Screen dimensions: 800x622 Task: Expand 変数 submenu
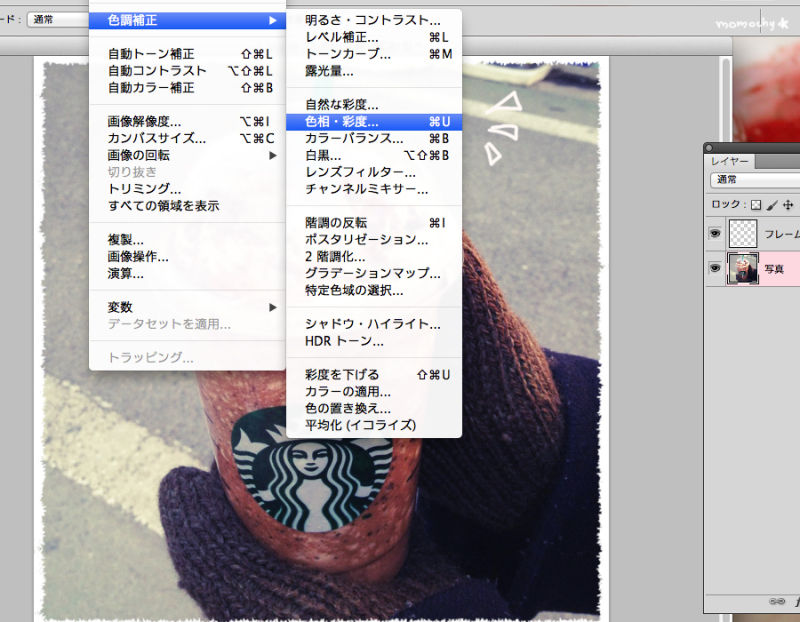[187, 307]
